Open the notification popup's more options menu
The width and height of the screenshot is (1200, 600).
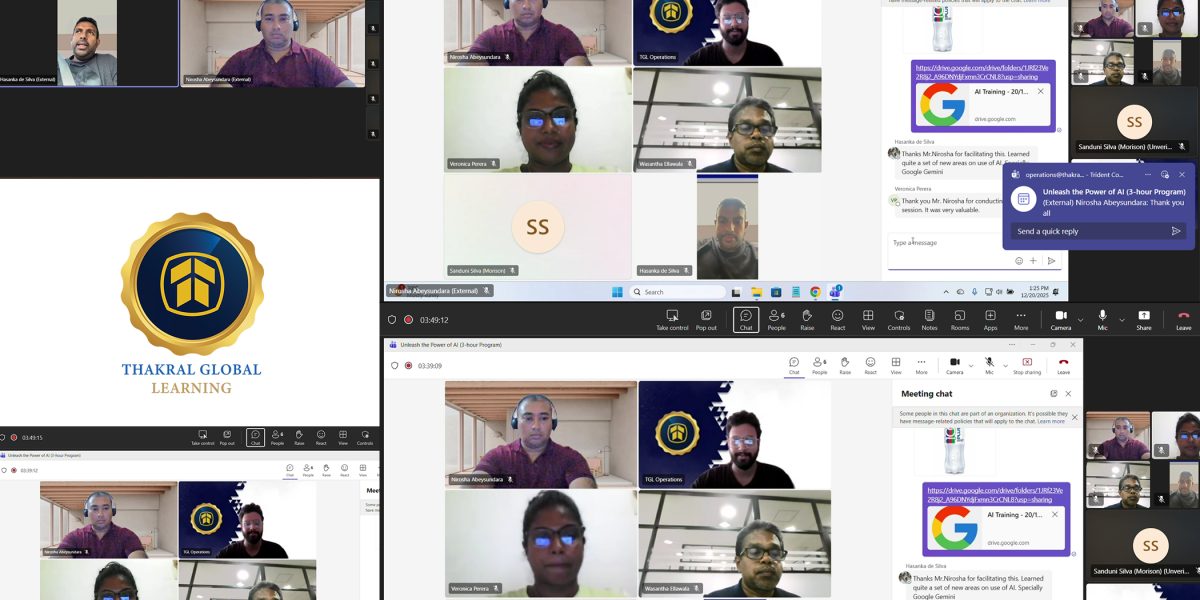tap(1148, 174)
